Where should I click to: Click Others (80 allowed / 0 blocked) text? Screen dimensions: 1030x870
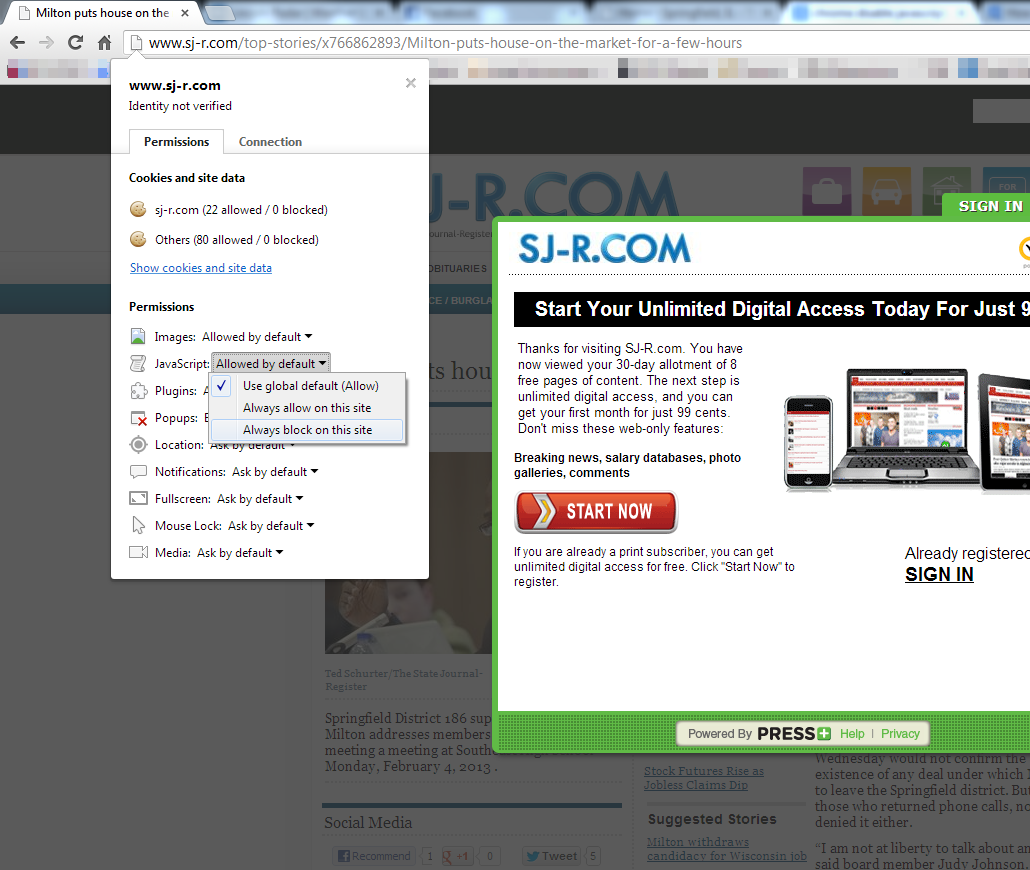coord(236,240)
